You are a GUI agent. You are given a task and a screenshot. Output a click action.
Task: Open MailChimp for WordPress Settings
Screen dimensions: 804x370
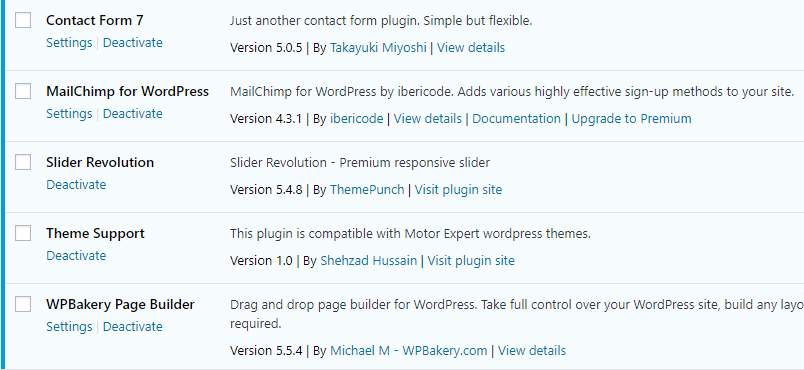click(x=69, y=113)
